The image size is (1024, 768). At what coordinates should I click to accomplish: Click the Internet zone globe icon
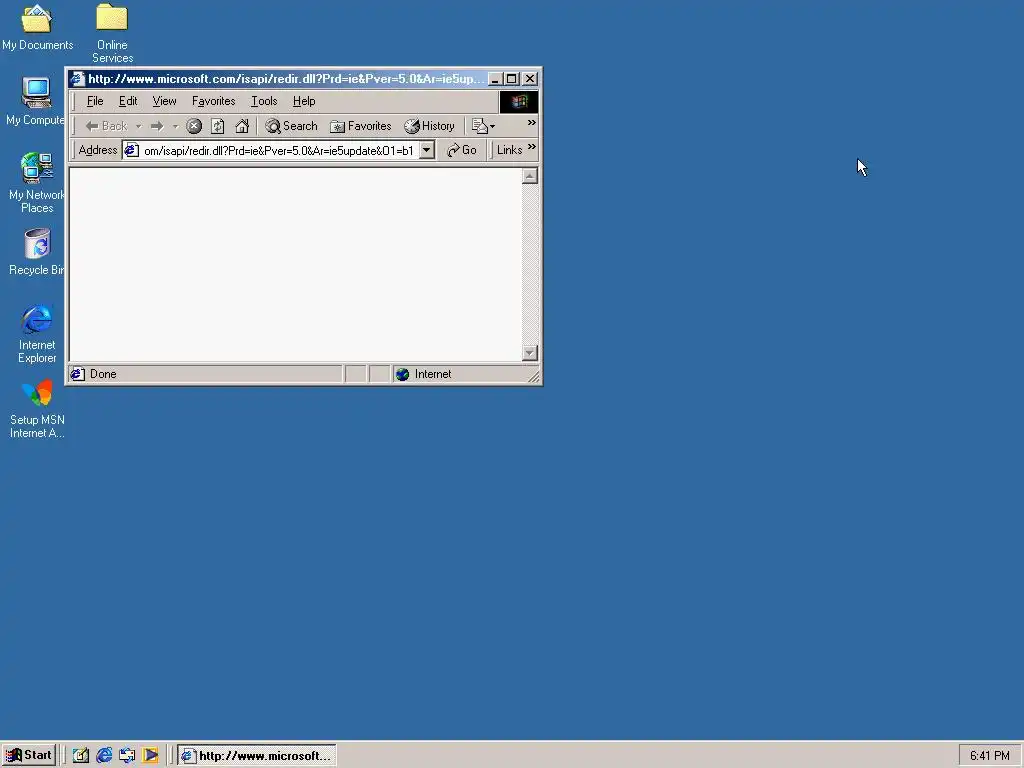[402, 374]
